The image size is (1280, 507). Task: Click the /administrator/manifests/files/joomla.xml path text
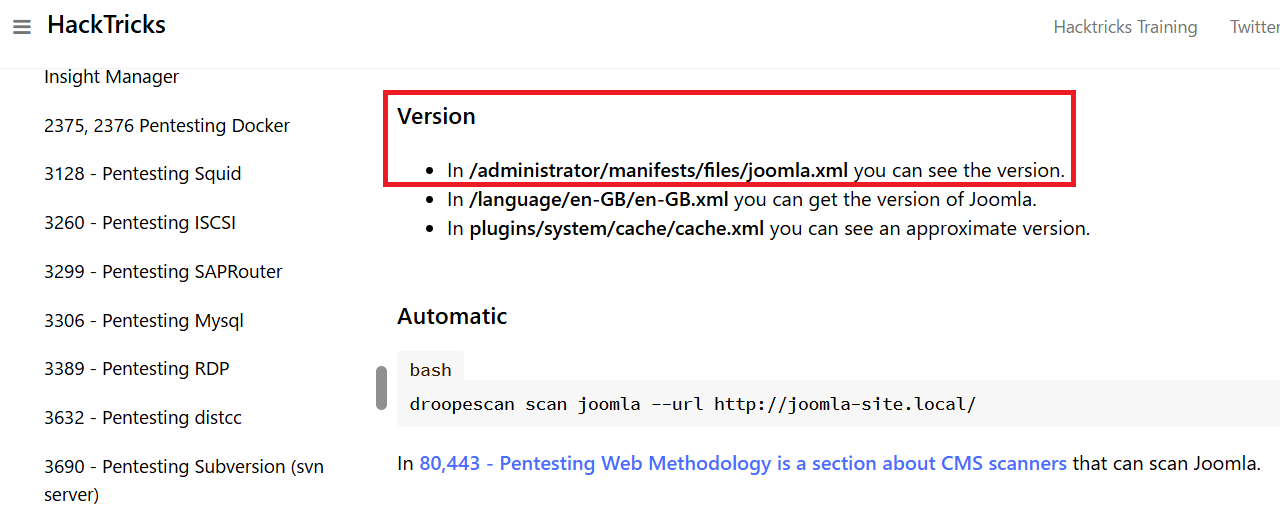[x=658, y=171]
